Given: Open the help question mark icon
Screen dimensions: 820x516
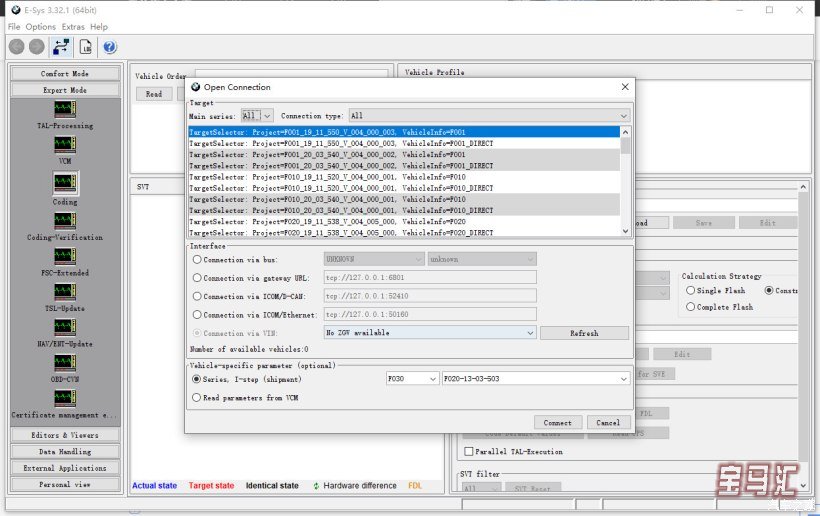Looking at the screenshot, I should [110, 47].
